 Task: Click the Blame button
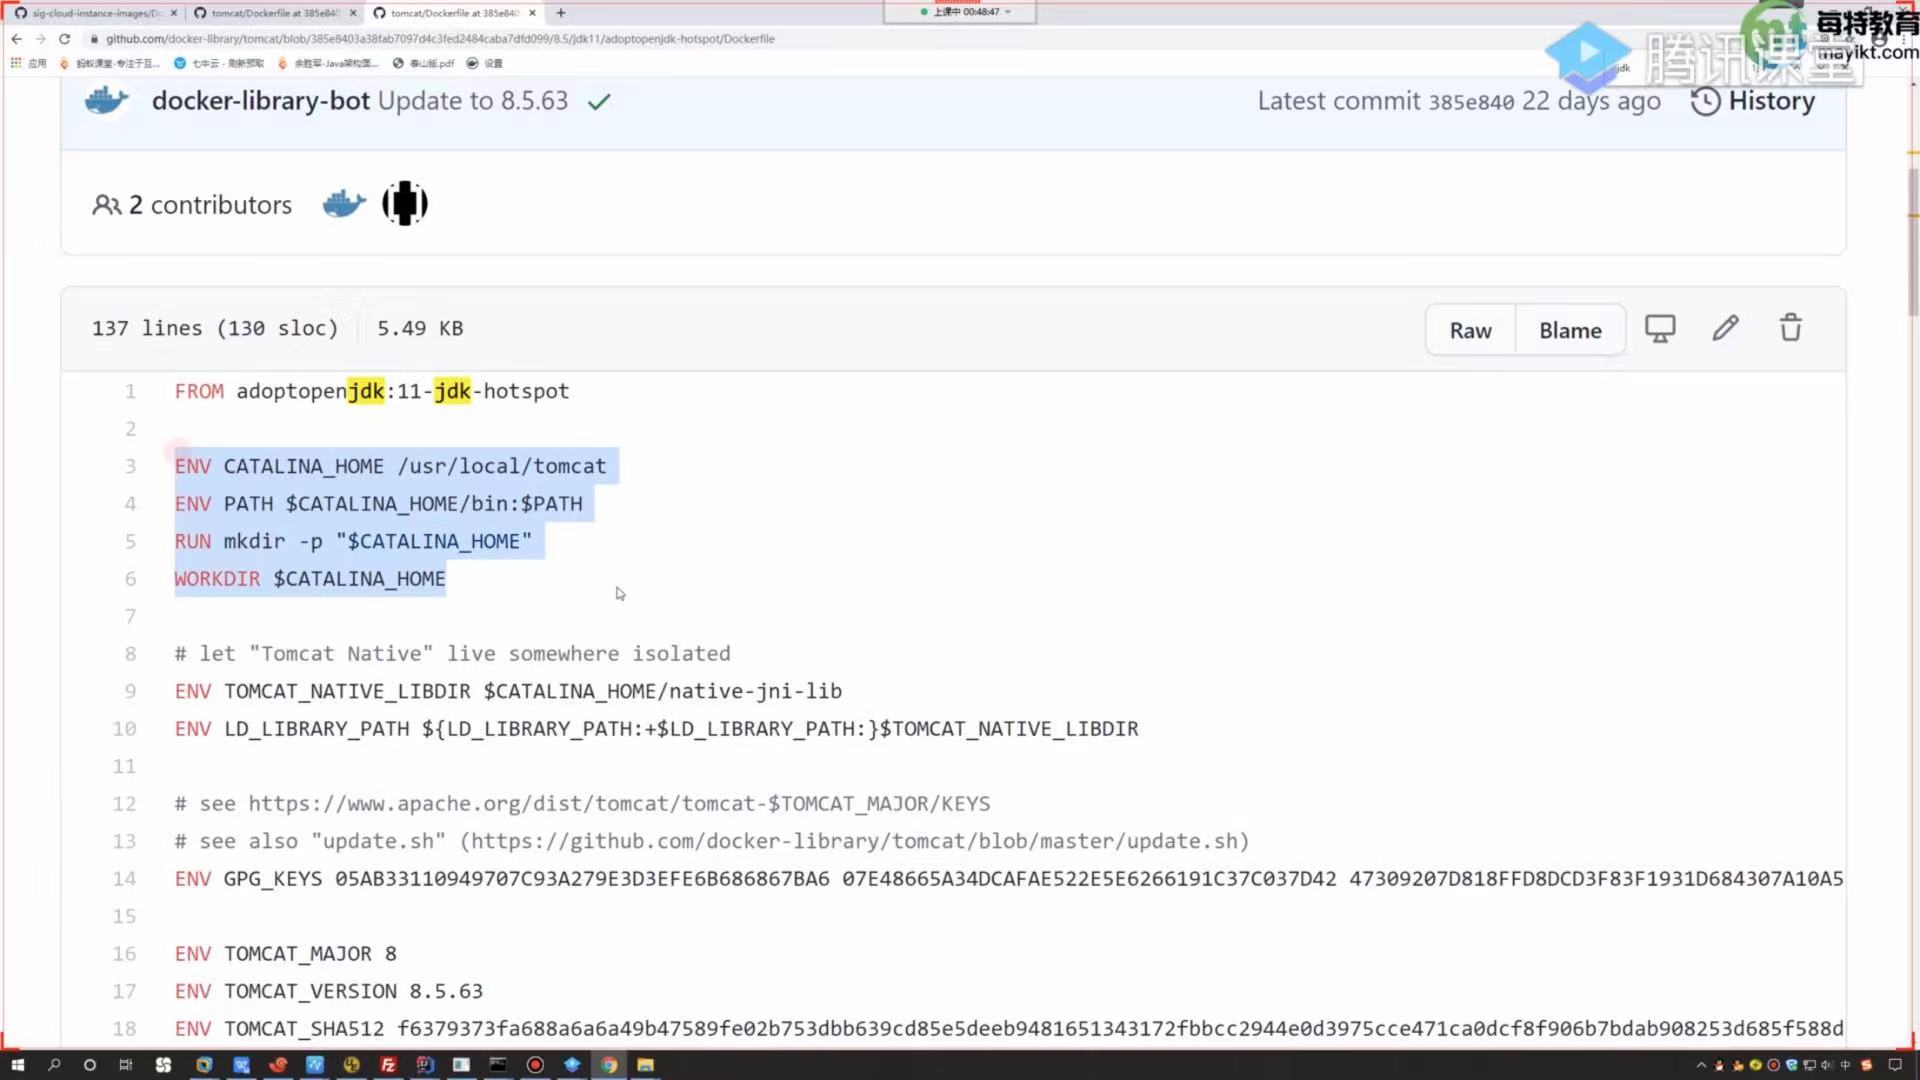coord(1570,330)
